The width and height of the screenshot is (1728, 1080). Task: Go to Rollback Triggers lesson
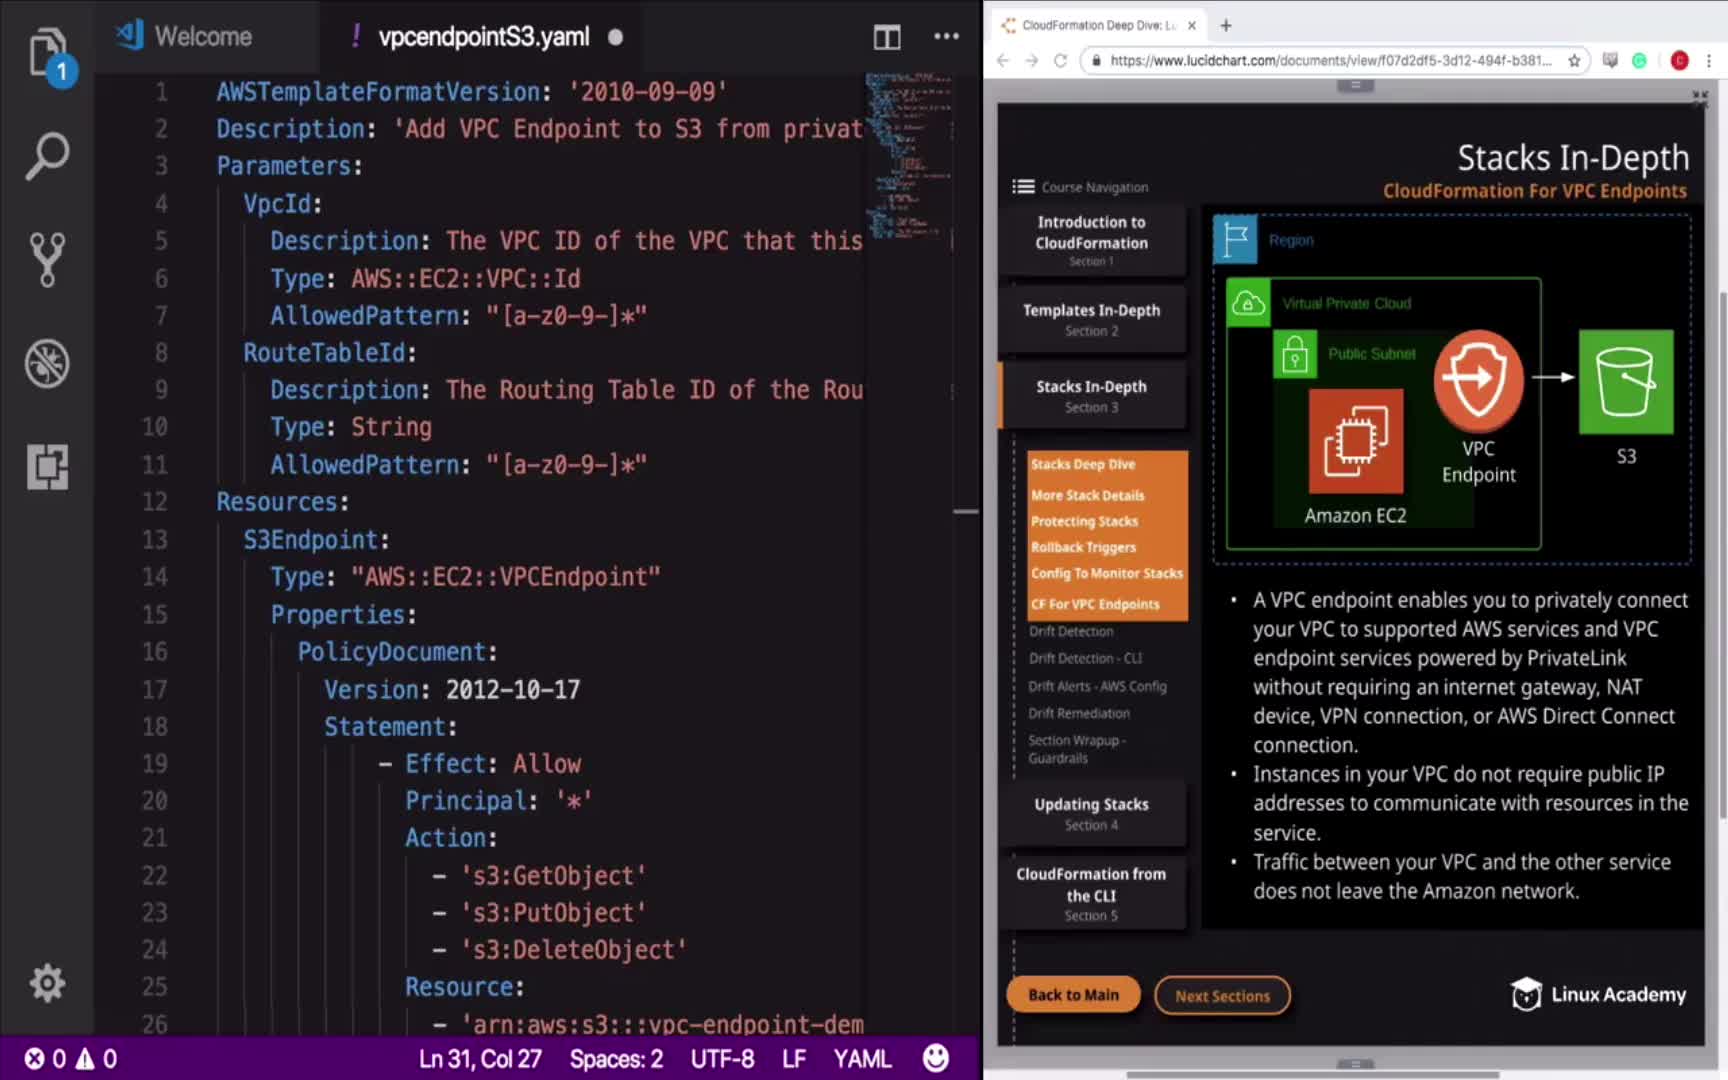1084,547
